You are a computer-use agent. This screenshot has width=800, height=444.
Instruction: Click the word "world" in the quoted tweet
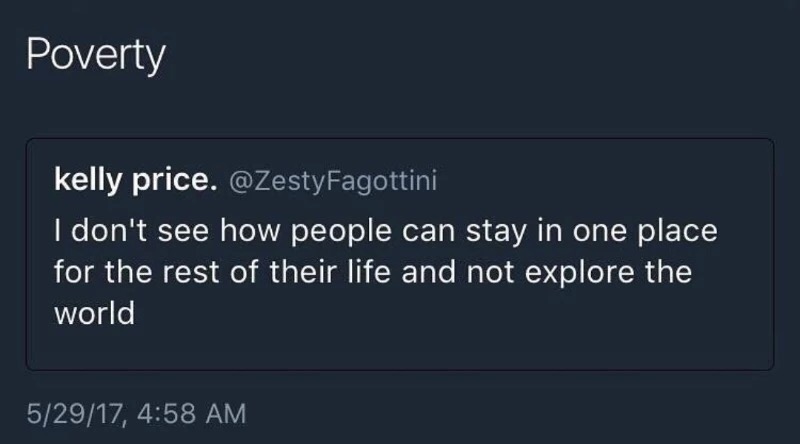click(93, 314)
